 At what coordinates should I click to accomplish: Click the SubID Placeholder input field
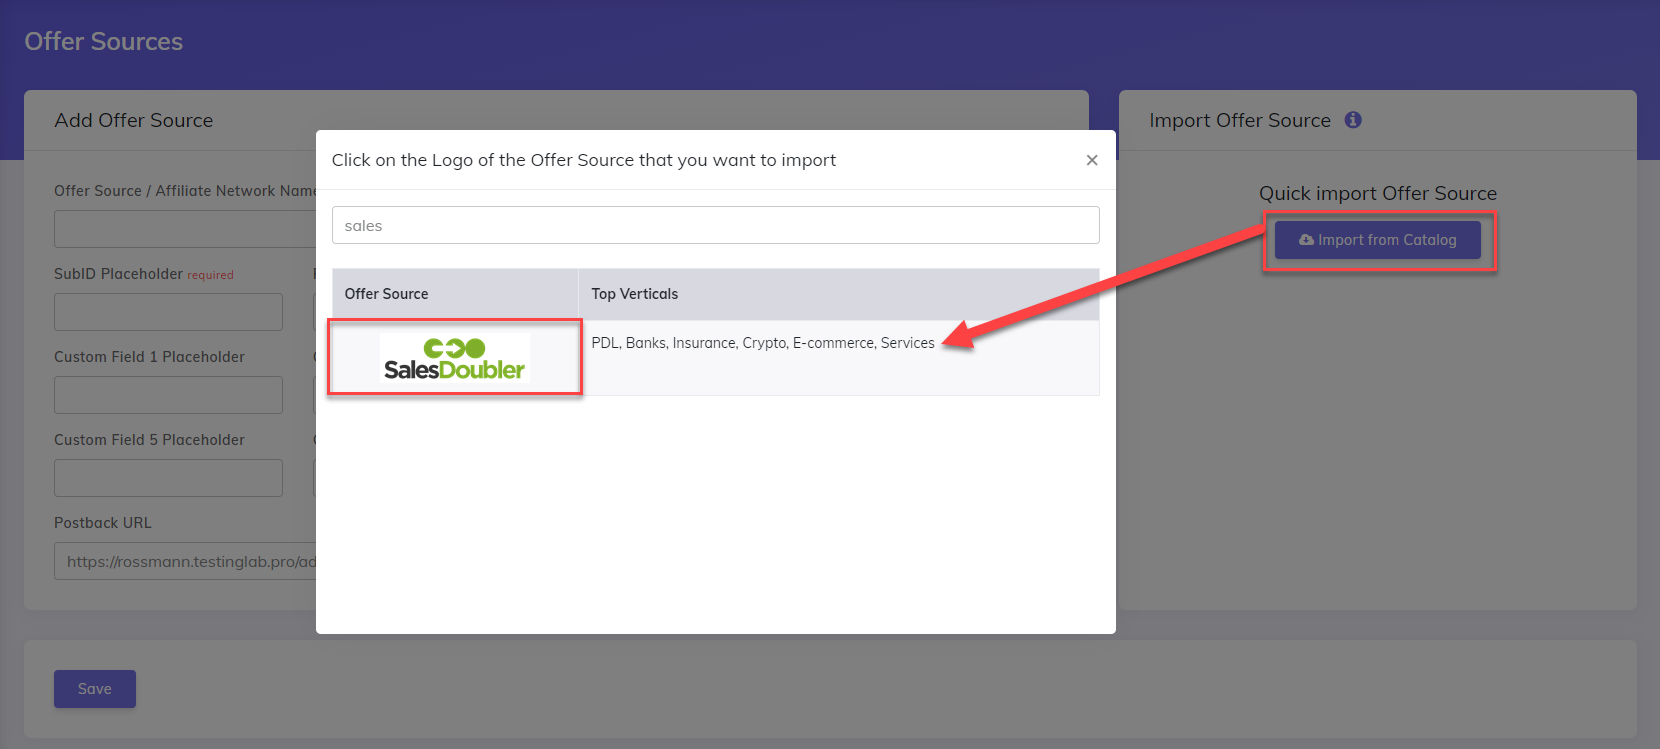coord(168,312)
